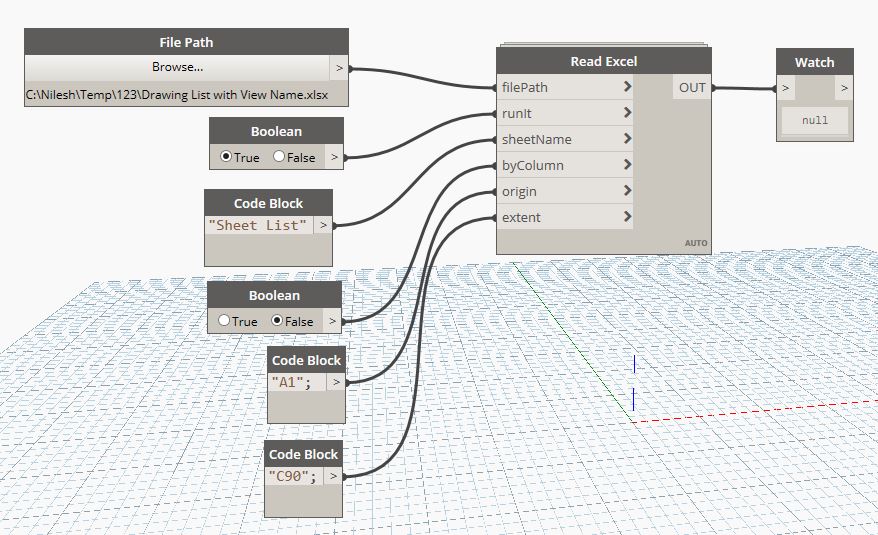
Task: Click output port of "Sheet List" code block
Action: 323,225
